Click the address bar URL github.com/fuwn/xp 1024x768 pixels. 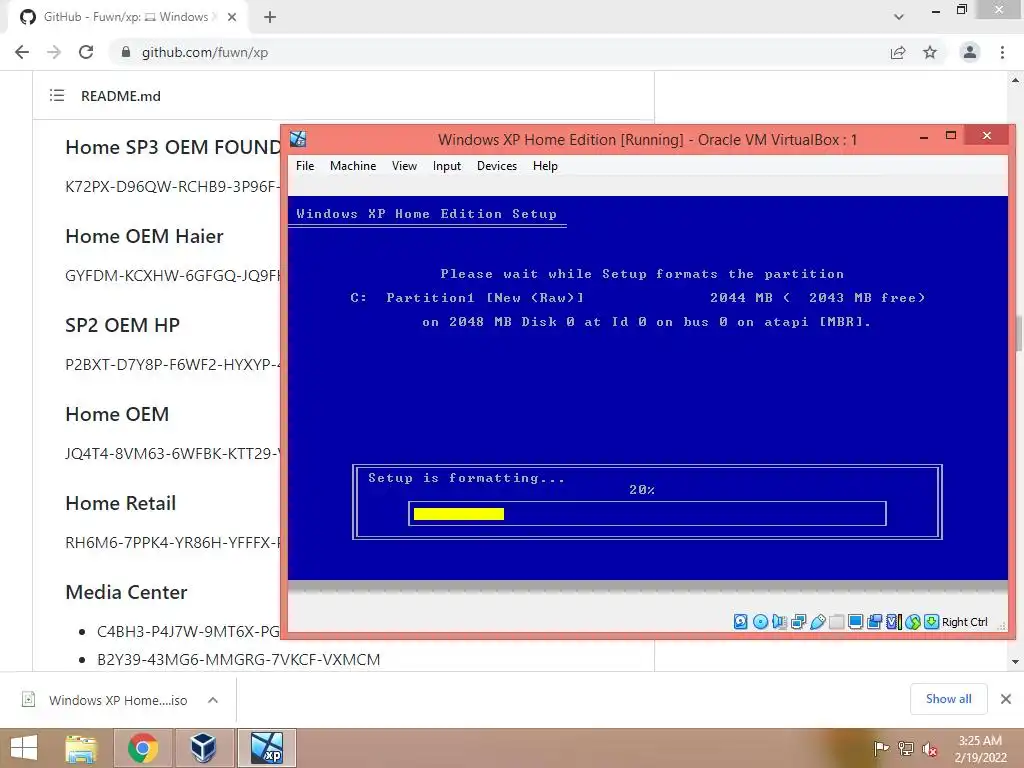tap(204, 52)
